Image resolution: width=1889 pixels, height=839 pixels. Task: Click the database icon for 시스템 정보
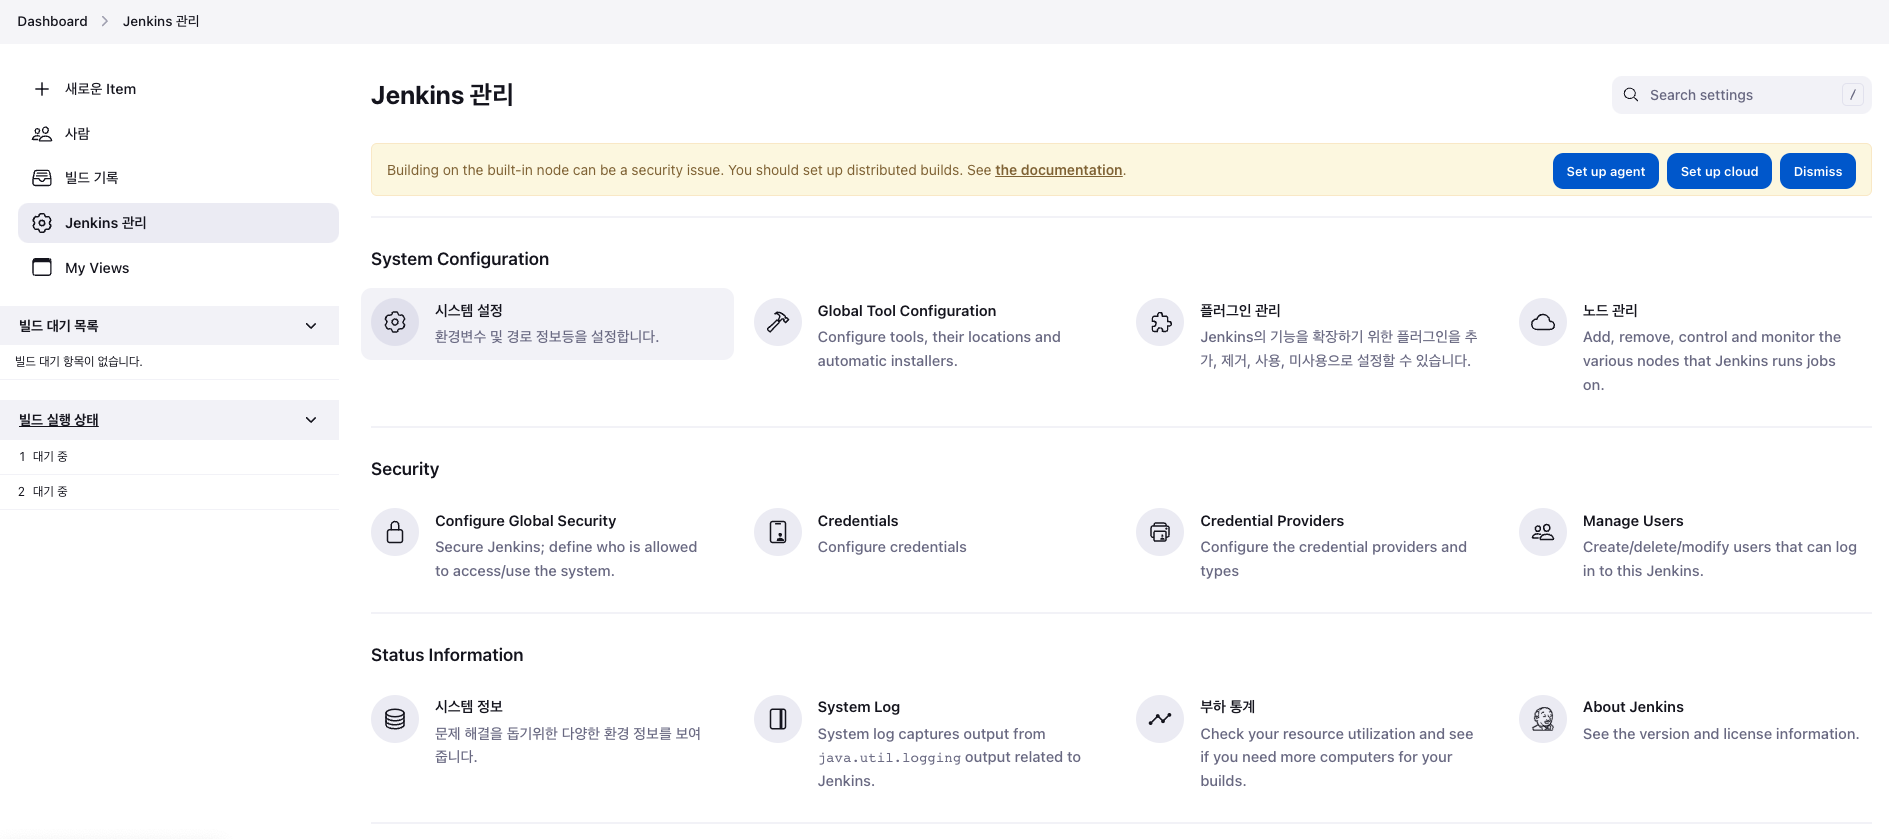pos(395,719)
